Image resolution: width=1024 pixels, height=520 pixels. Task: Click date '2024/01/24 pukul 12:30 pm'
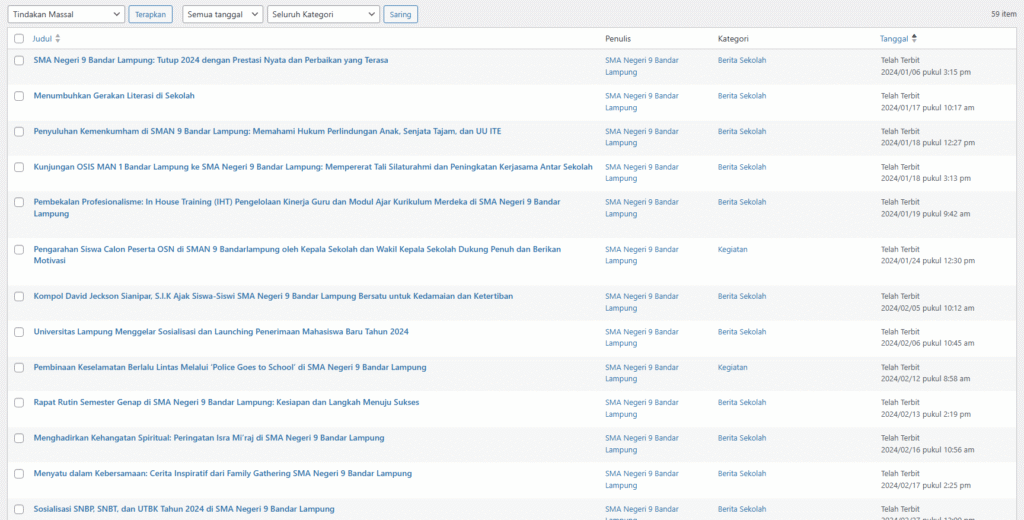pos(928,261)
